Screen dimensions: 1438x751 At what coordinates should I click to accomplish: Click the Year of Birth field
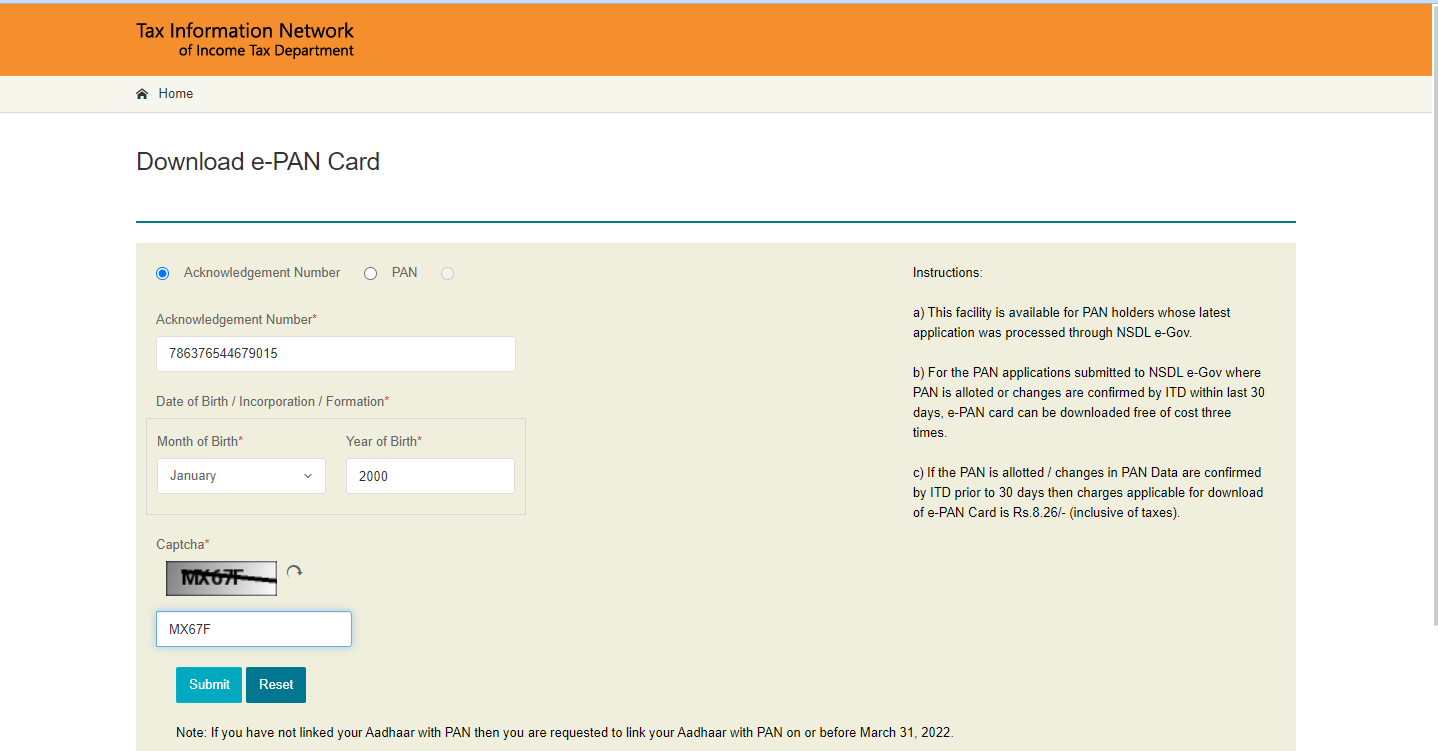(430, 476)
